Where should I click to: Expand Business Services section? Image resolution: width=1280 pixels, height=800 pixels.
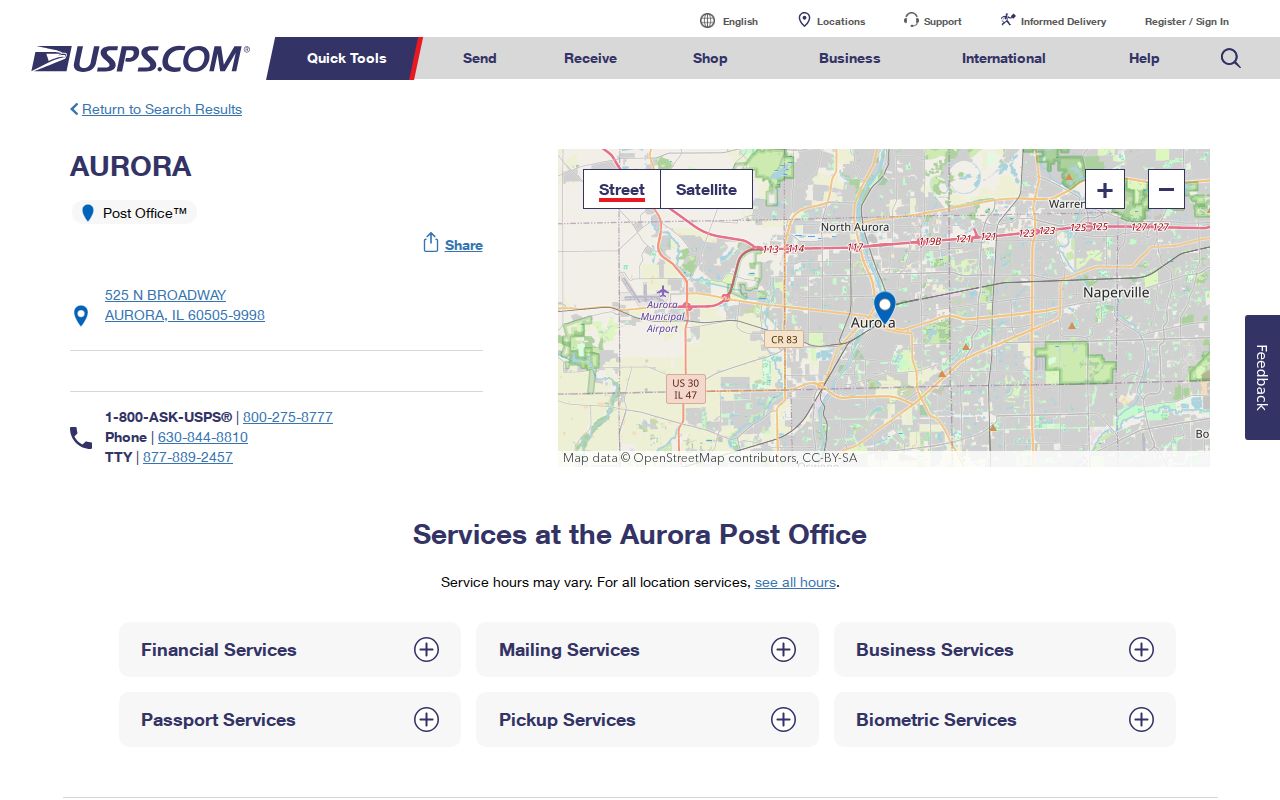coord(1005,650)
